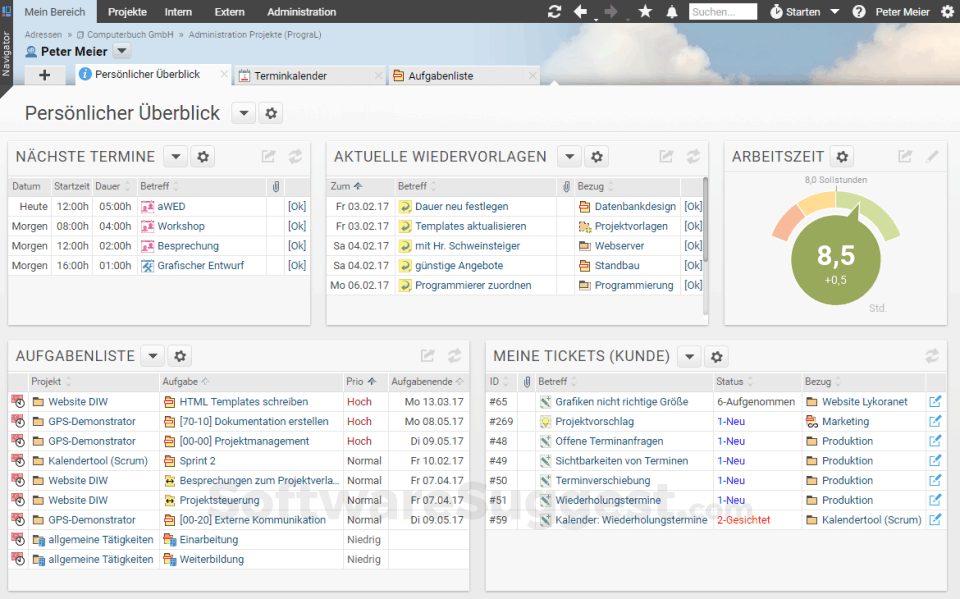Mark Datenbankdesign Wiedervorlage as Ok
Image resolution: width=960 pixels, height=599 pixels.
tap(693, 207)
